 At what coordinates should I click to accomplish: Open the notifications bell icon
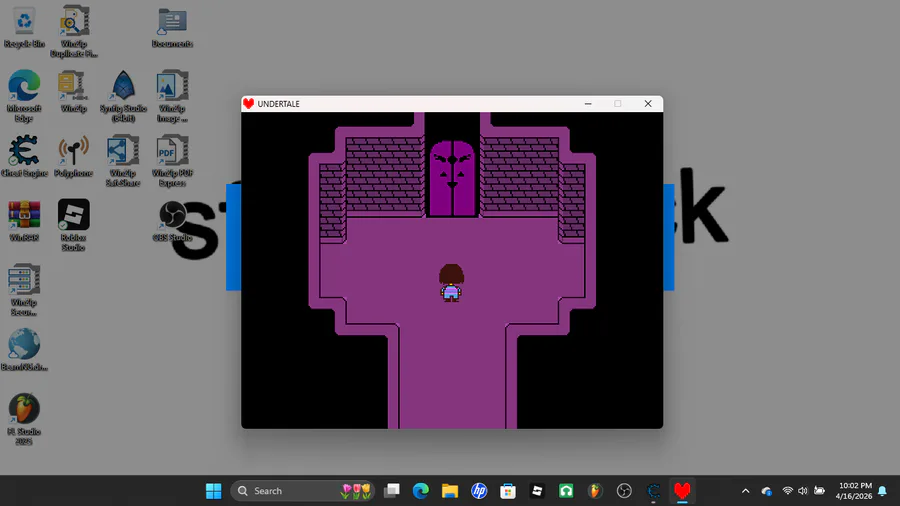pos(883,491)
